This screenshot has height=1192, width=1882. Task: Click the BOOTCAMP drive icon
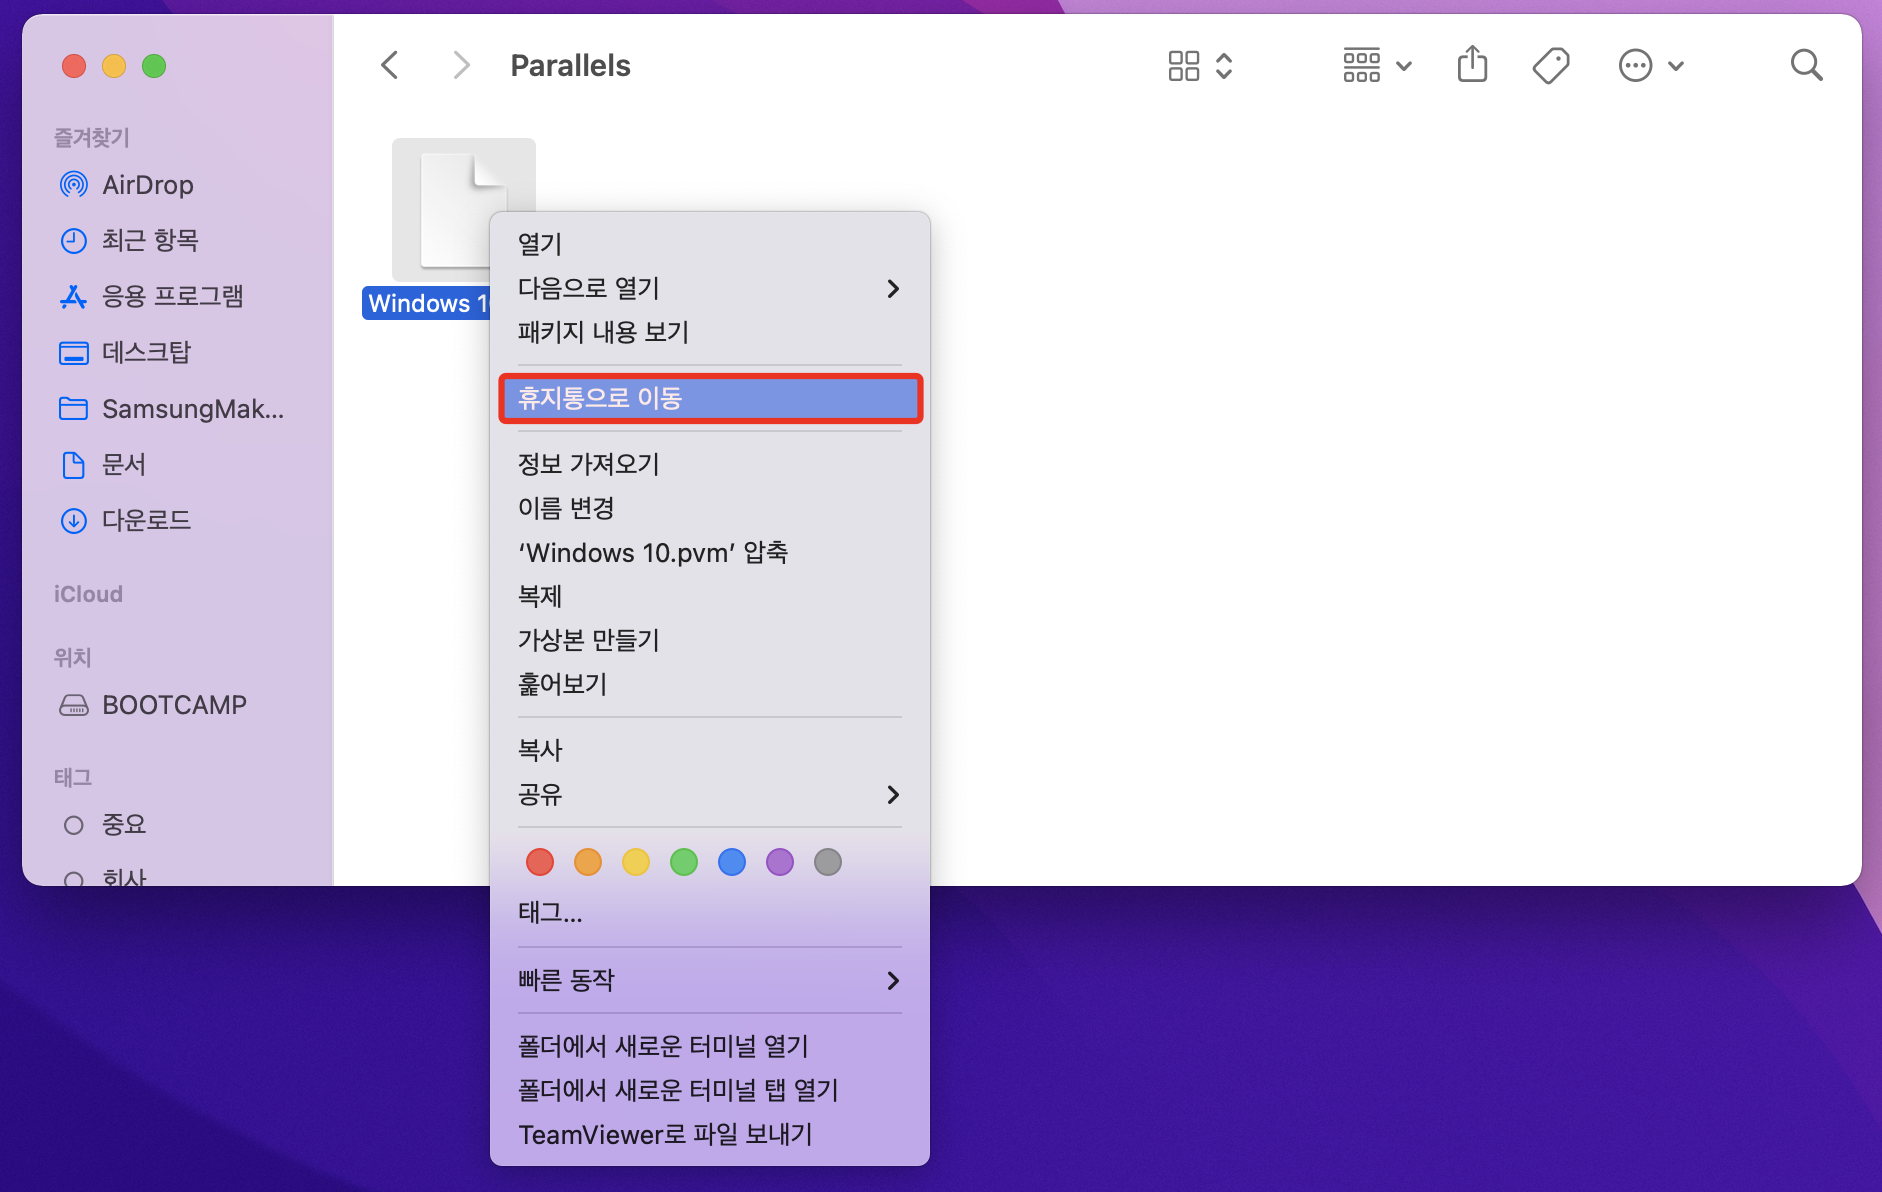74,705
